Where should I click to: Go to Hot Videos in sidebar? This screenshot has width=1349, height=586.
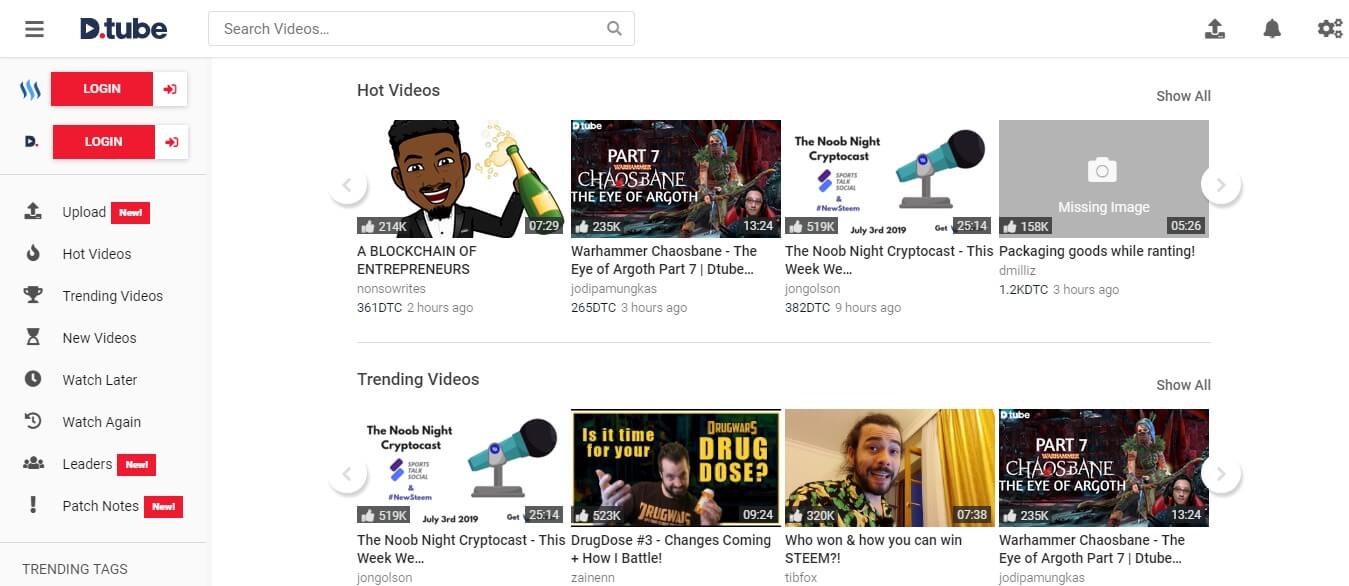click(x=97, y=254)
